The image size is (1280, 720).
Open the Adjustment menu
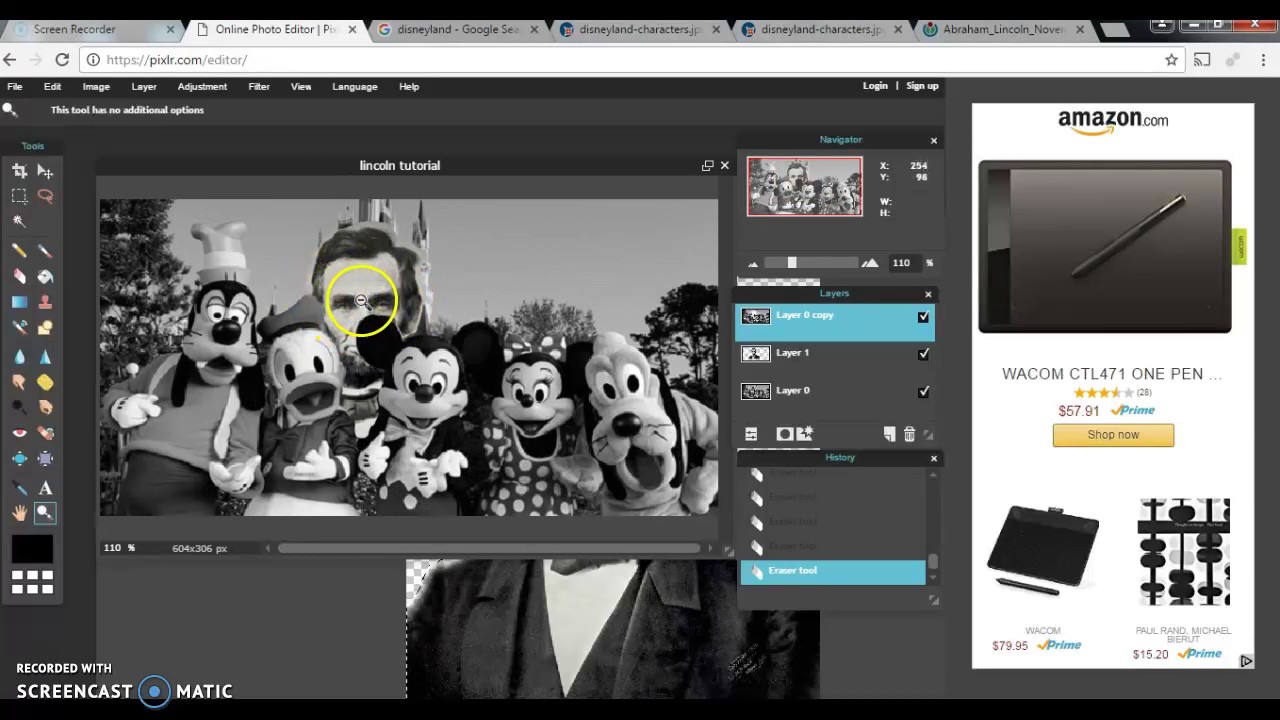(x=202, y=87)
